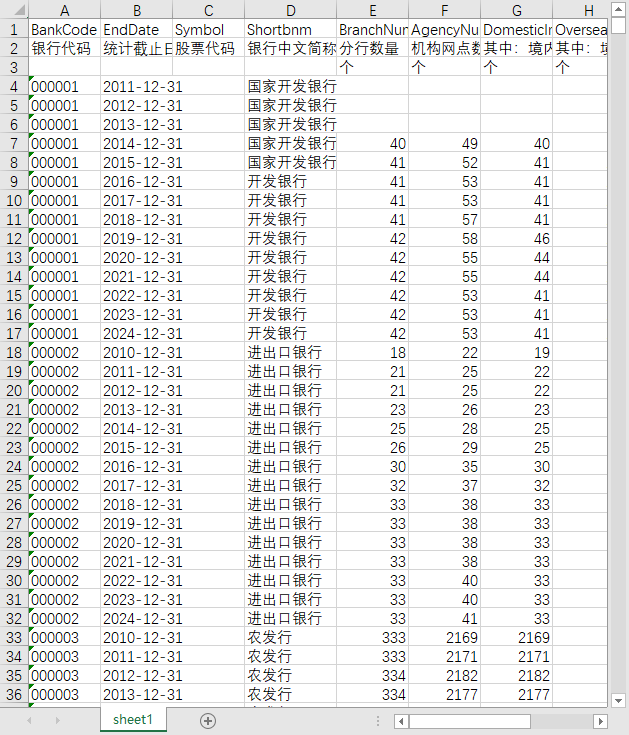The height and width of the screenshot is (735, 629).
Task: Click the Shortbnm header cell
Action: [x=291, y=30]
